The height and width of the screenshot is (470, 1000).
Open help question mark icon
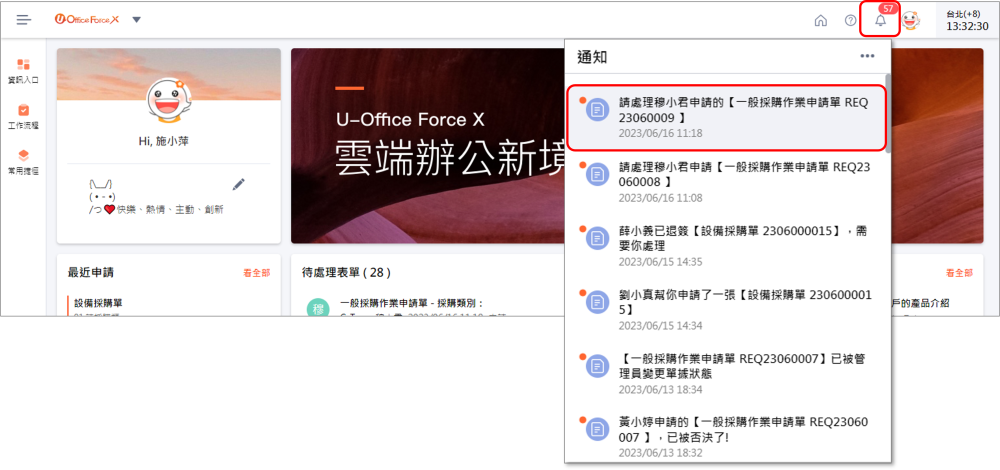(850, 20)
